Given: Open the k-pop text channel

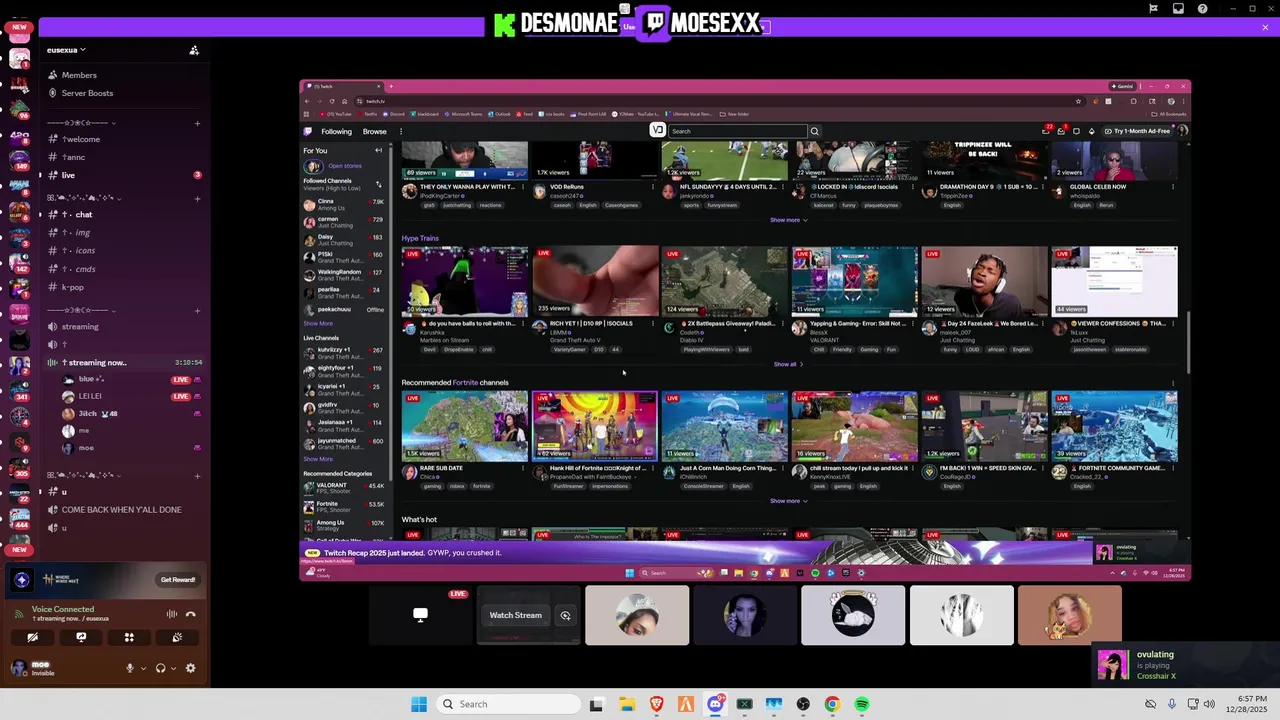Looking at the screenshot, I should tap(125, 287).
